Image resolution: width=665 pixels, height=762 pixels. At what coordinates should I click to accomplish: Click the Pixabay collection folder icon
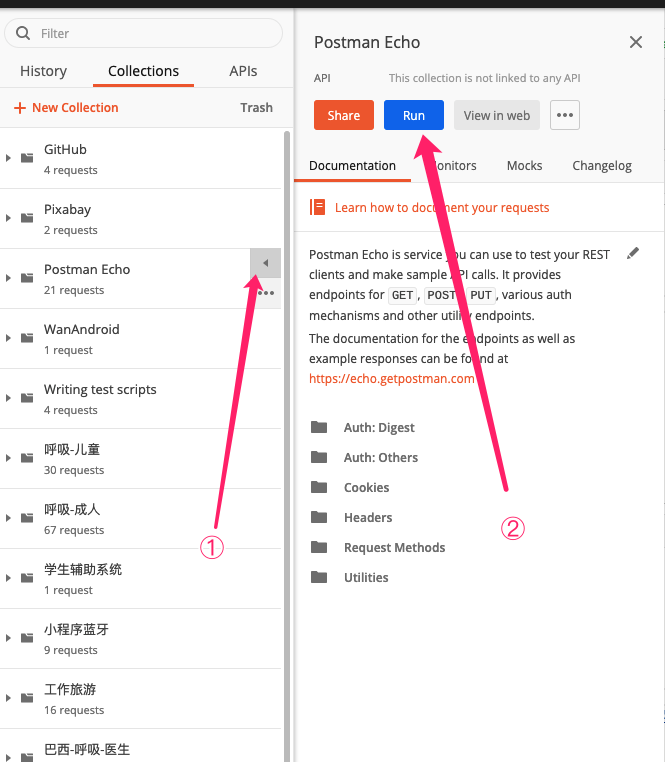[x=27, y=218]
